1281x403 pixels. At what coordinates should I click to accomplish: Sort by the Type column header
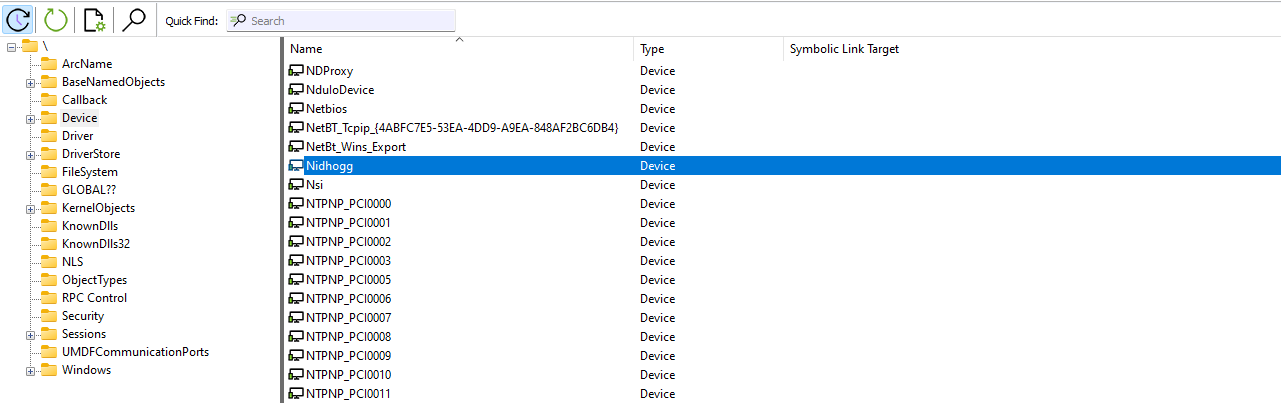click(x=652, y=49)
